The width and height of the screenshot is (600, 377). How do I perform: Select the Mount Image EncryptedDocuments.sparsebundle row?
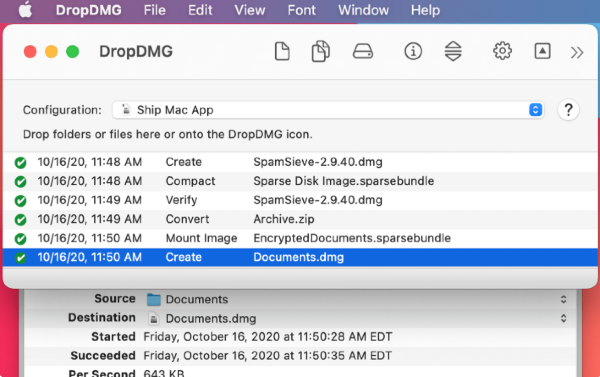point(300,238)
